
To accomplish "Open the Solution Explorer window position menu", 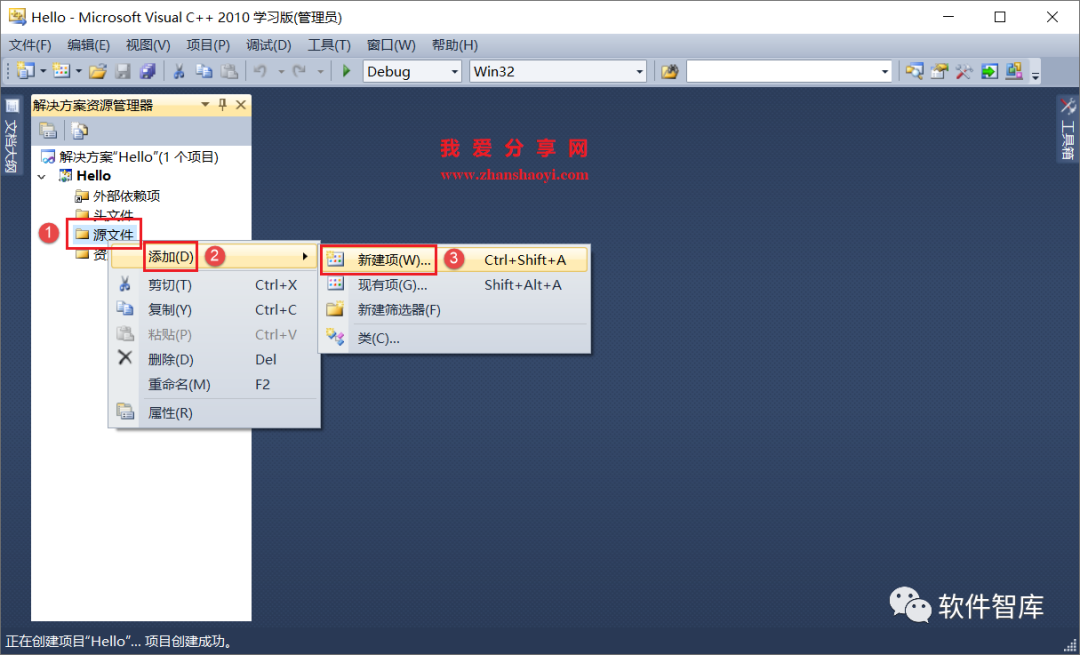I will (x=205, y=105).
